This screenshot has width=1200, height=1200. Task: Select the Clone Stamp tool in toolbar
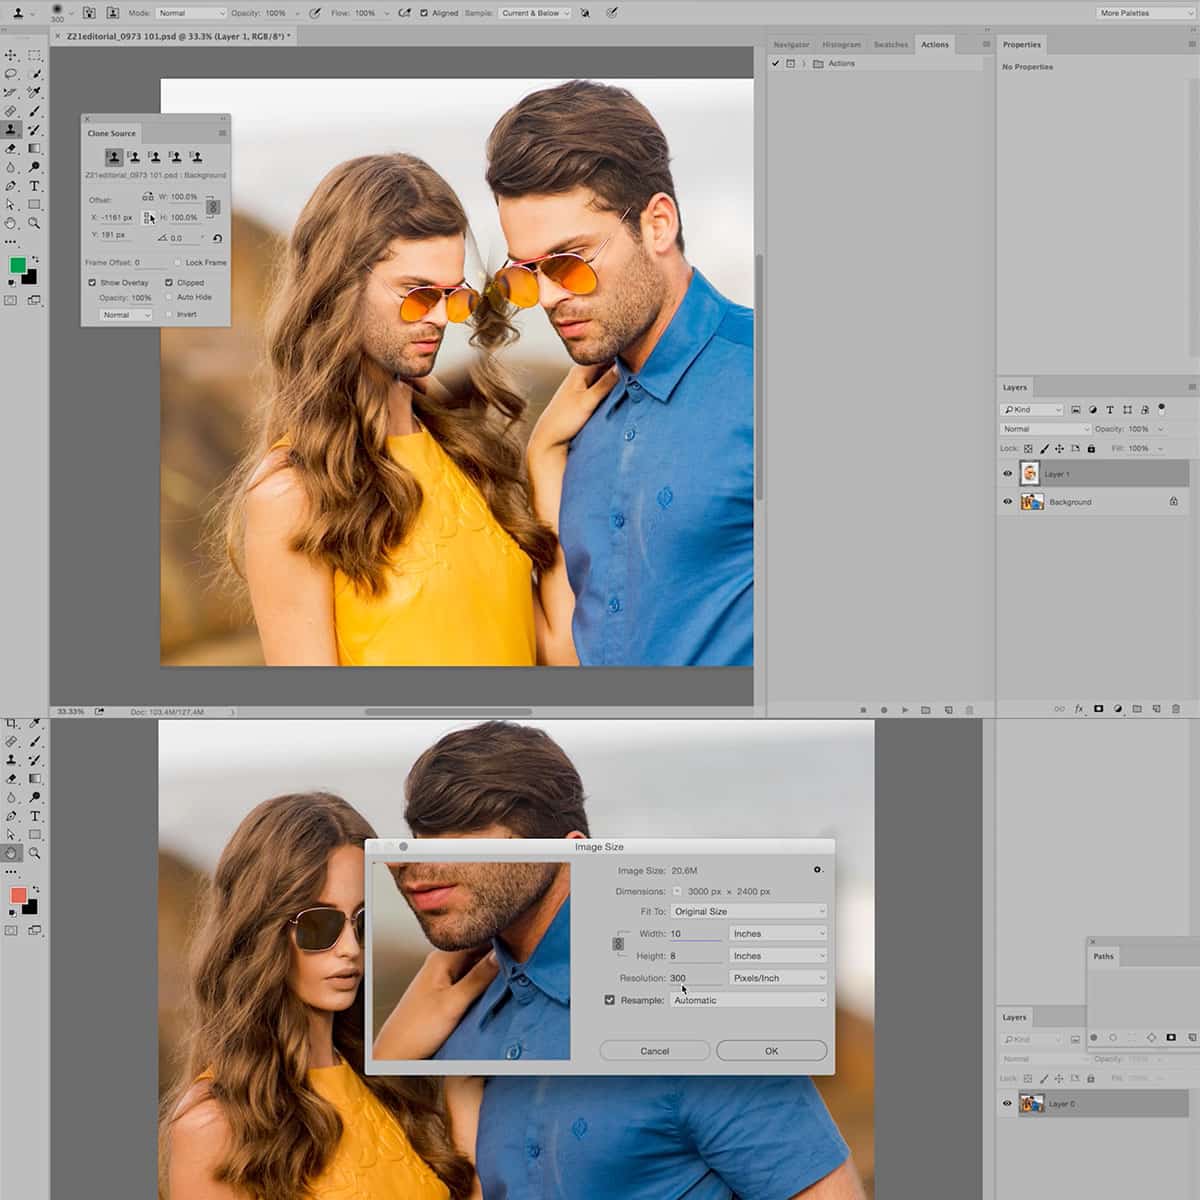tap(11, 130)
